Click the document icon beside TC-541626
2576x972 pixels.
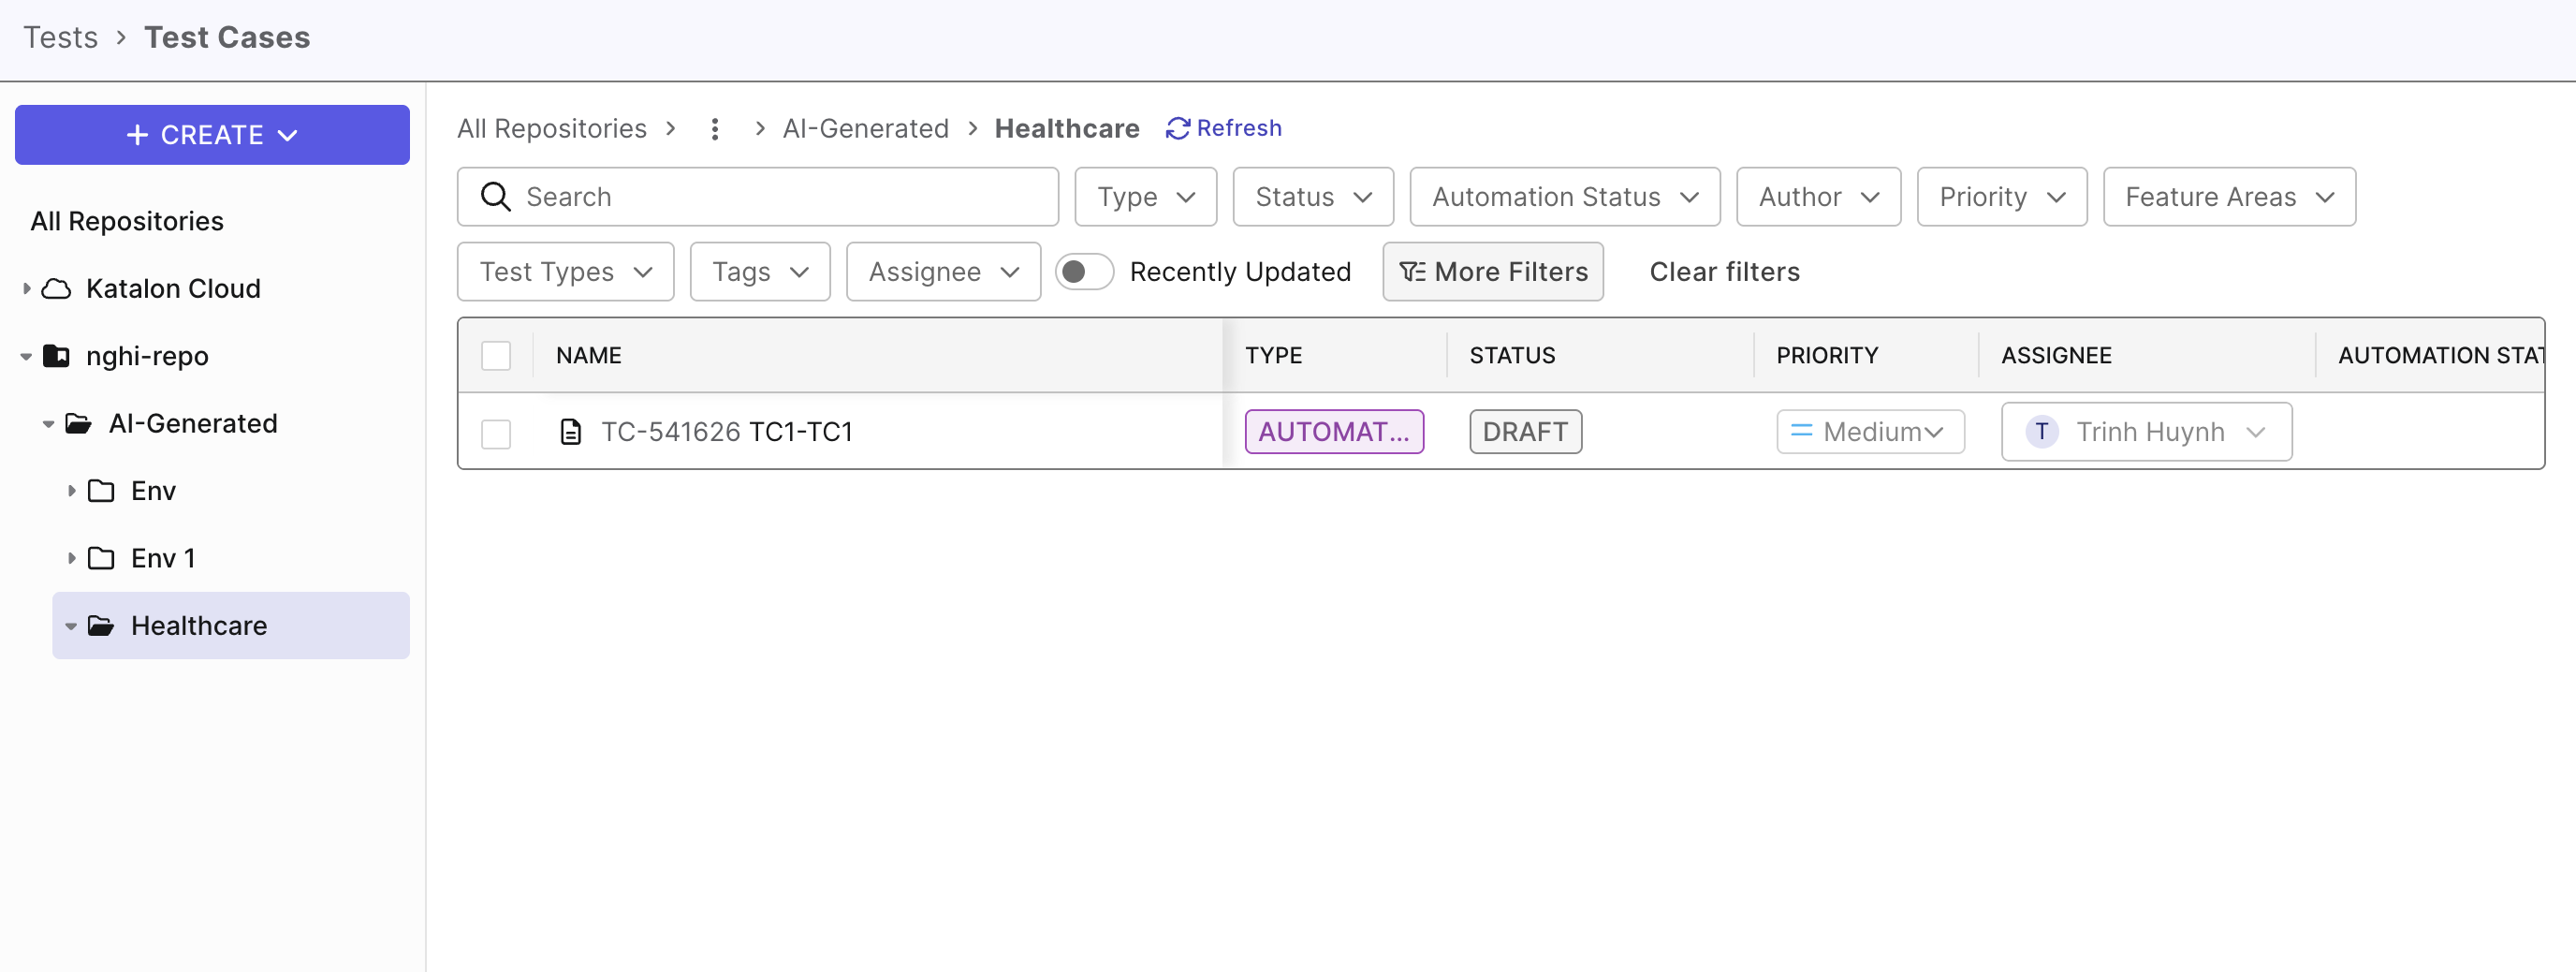tap(570, 431)
